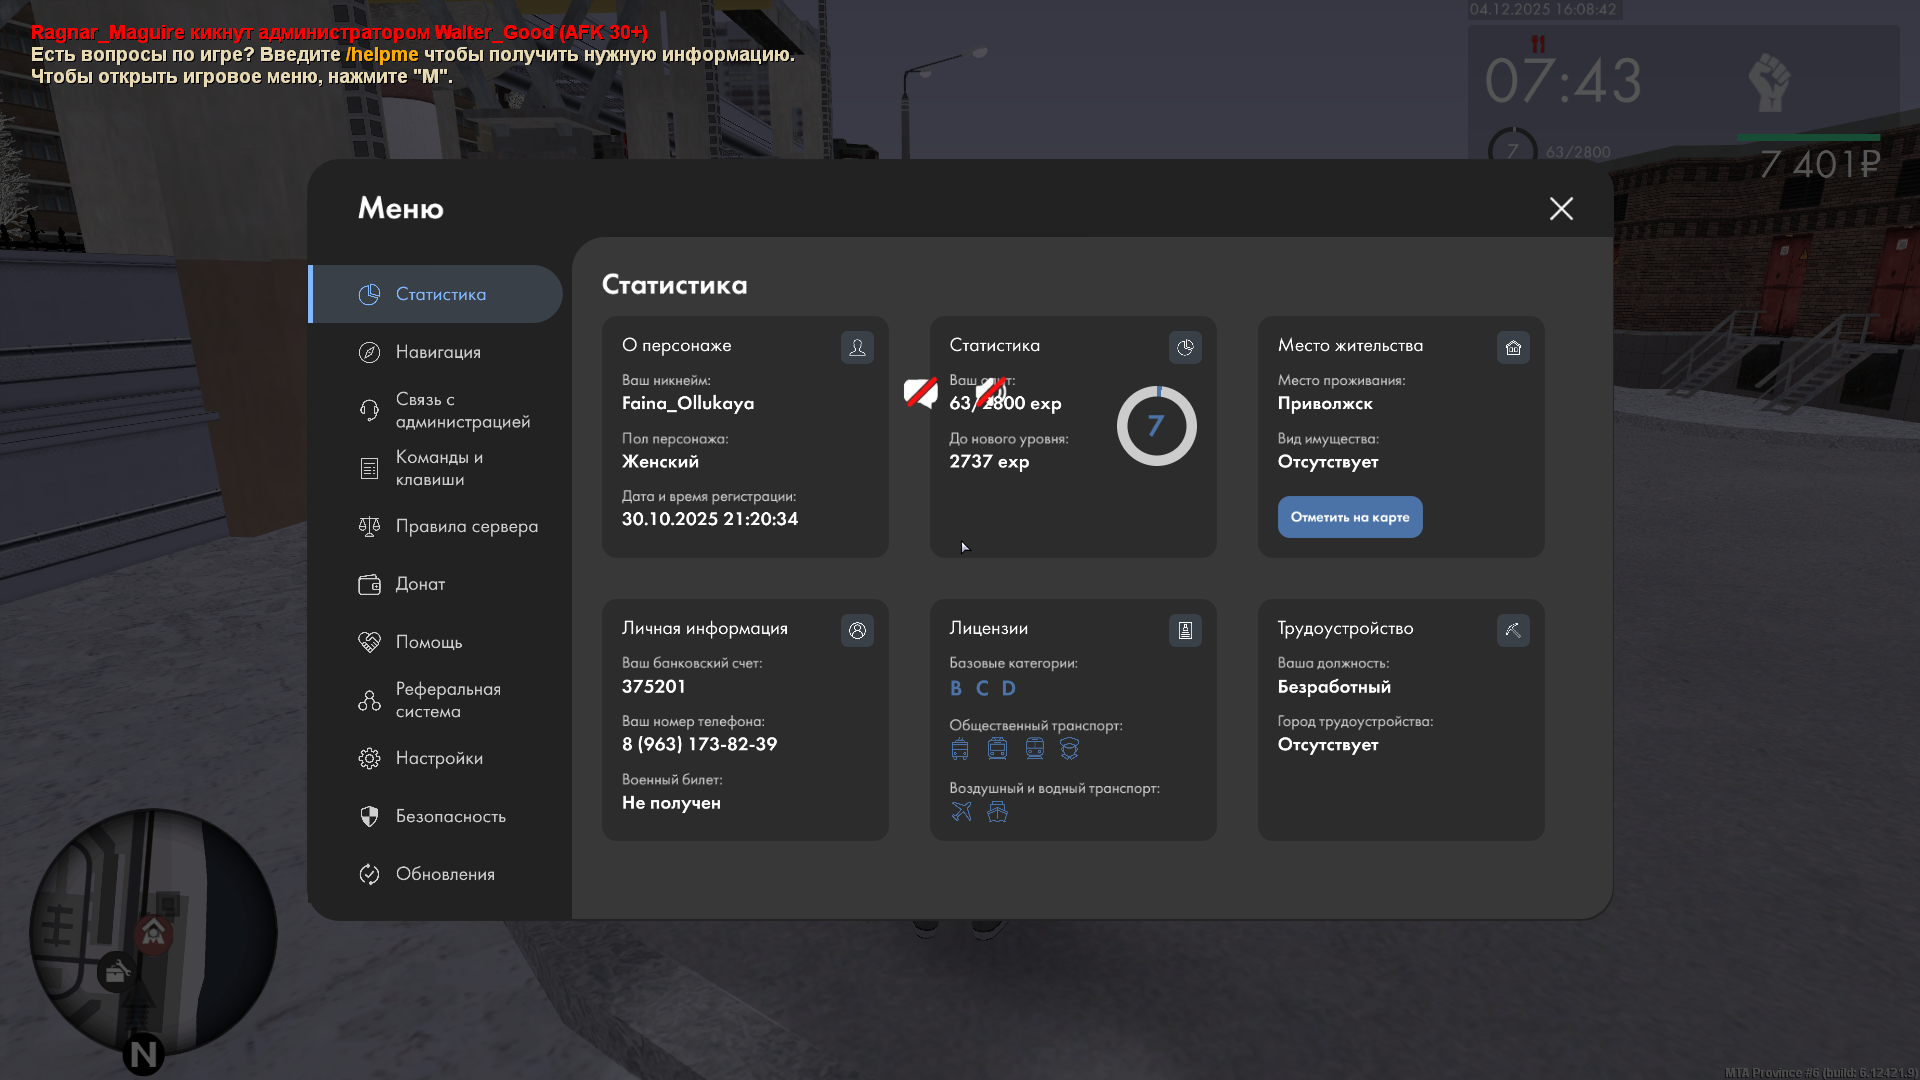Click the level 7 progress ring
Viewport: 1920px width, 1080px height.
[1156, 426]
